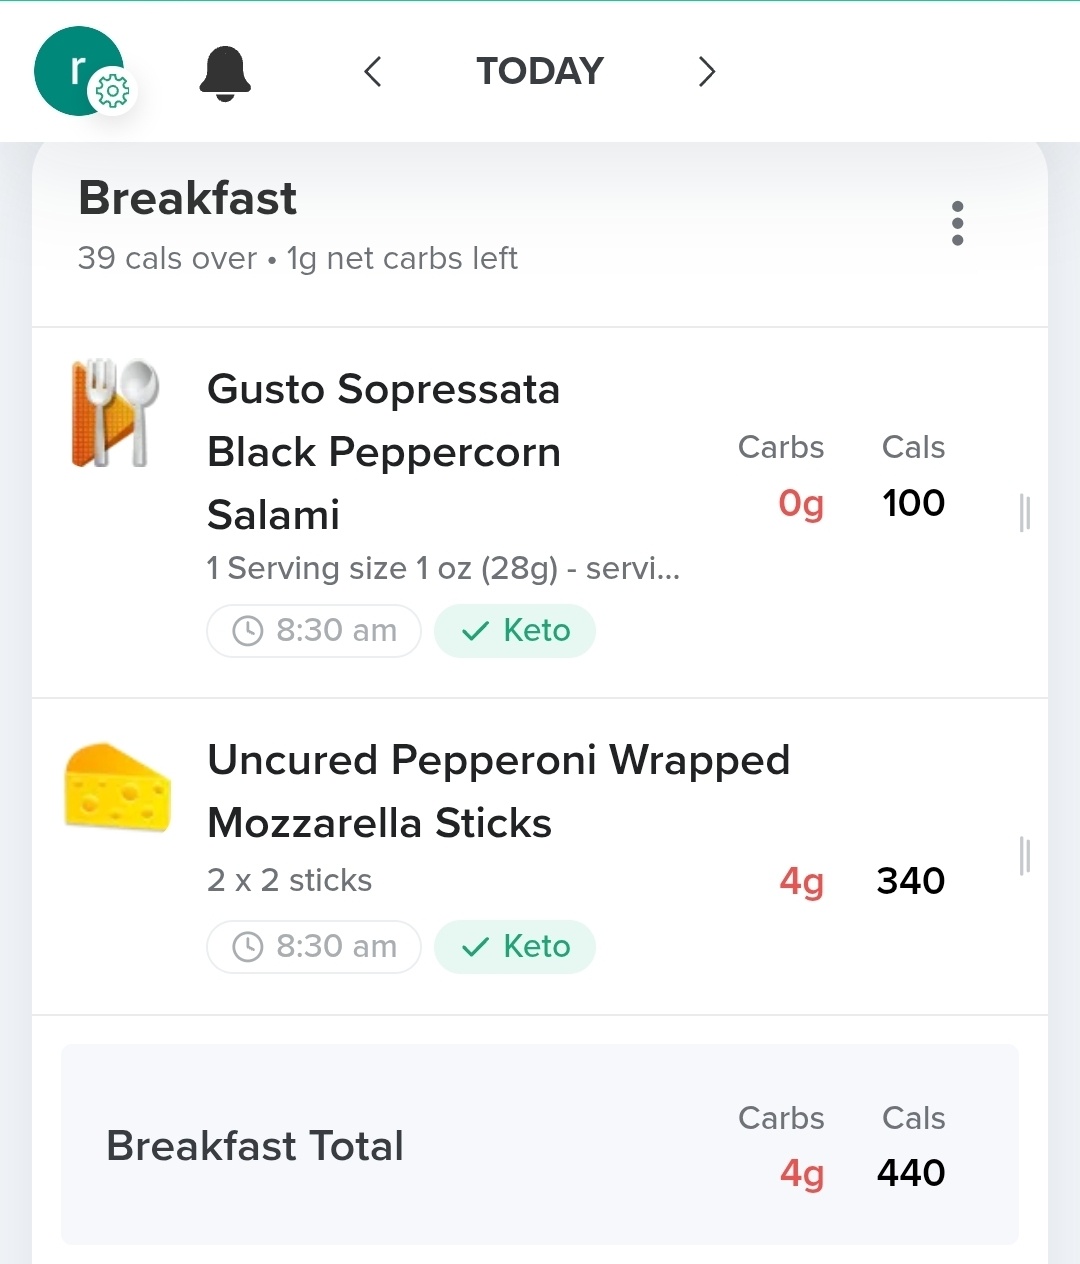Tap the salami Keto badge
The width and height of the screenshot is (1080, 1264).
click(515, 631)
